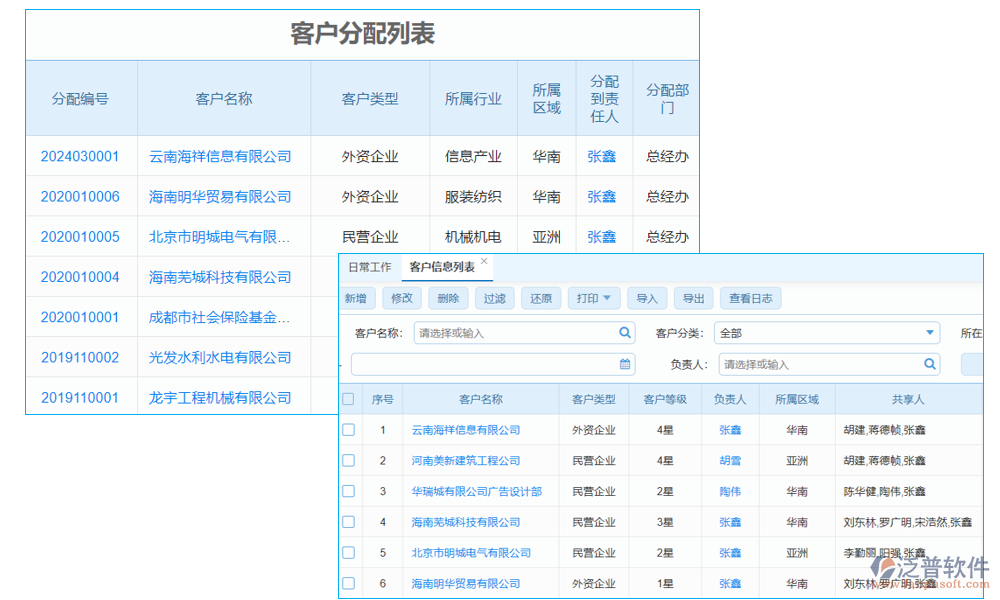Click the 还原 (Restore) toolbar icon
This screenshot has width=1000, height=600.
click(x=540, y=297)
